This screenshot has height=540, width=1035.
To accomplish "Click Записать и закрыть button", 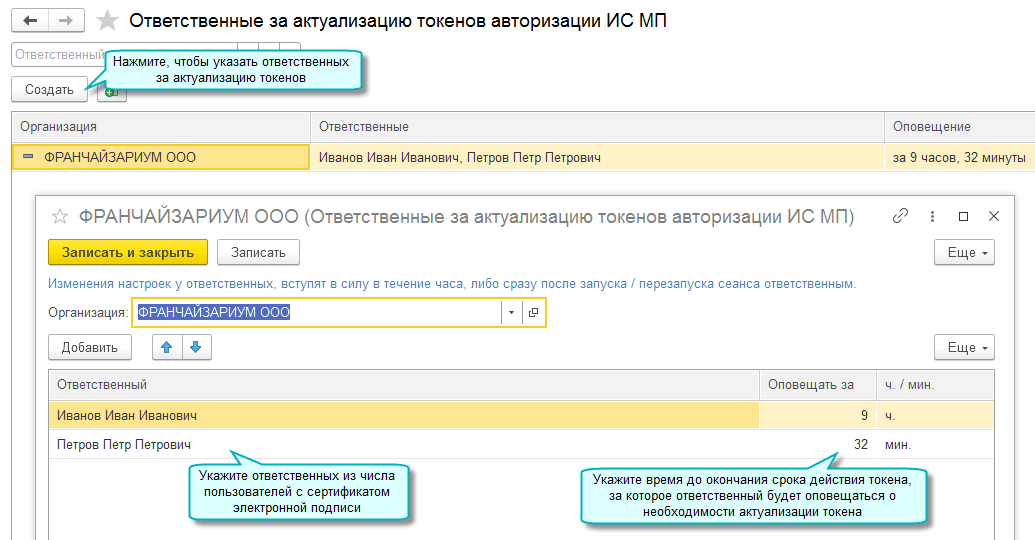I will (128, 253).
